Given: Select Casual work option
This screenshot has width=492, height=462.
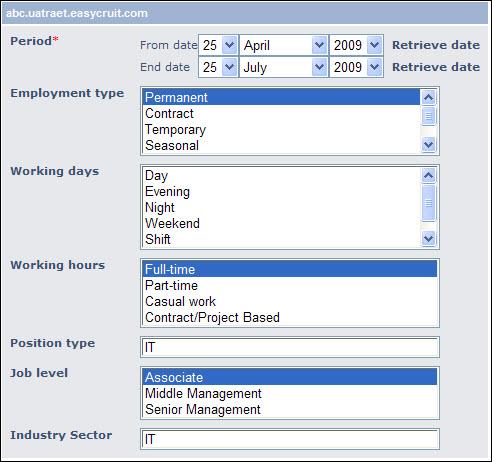Looking at the screenshot, I should coord(290,301).
